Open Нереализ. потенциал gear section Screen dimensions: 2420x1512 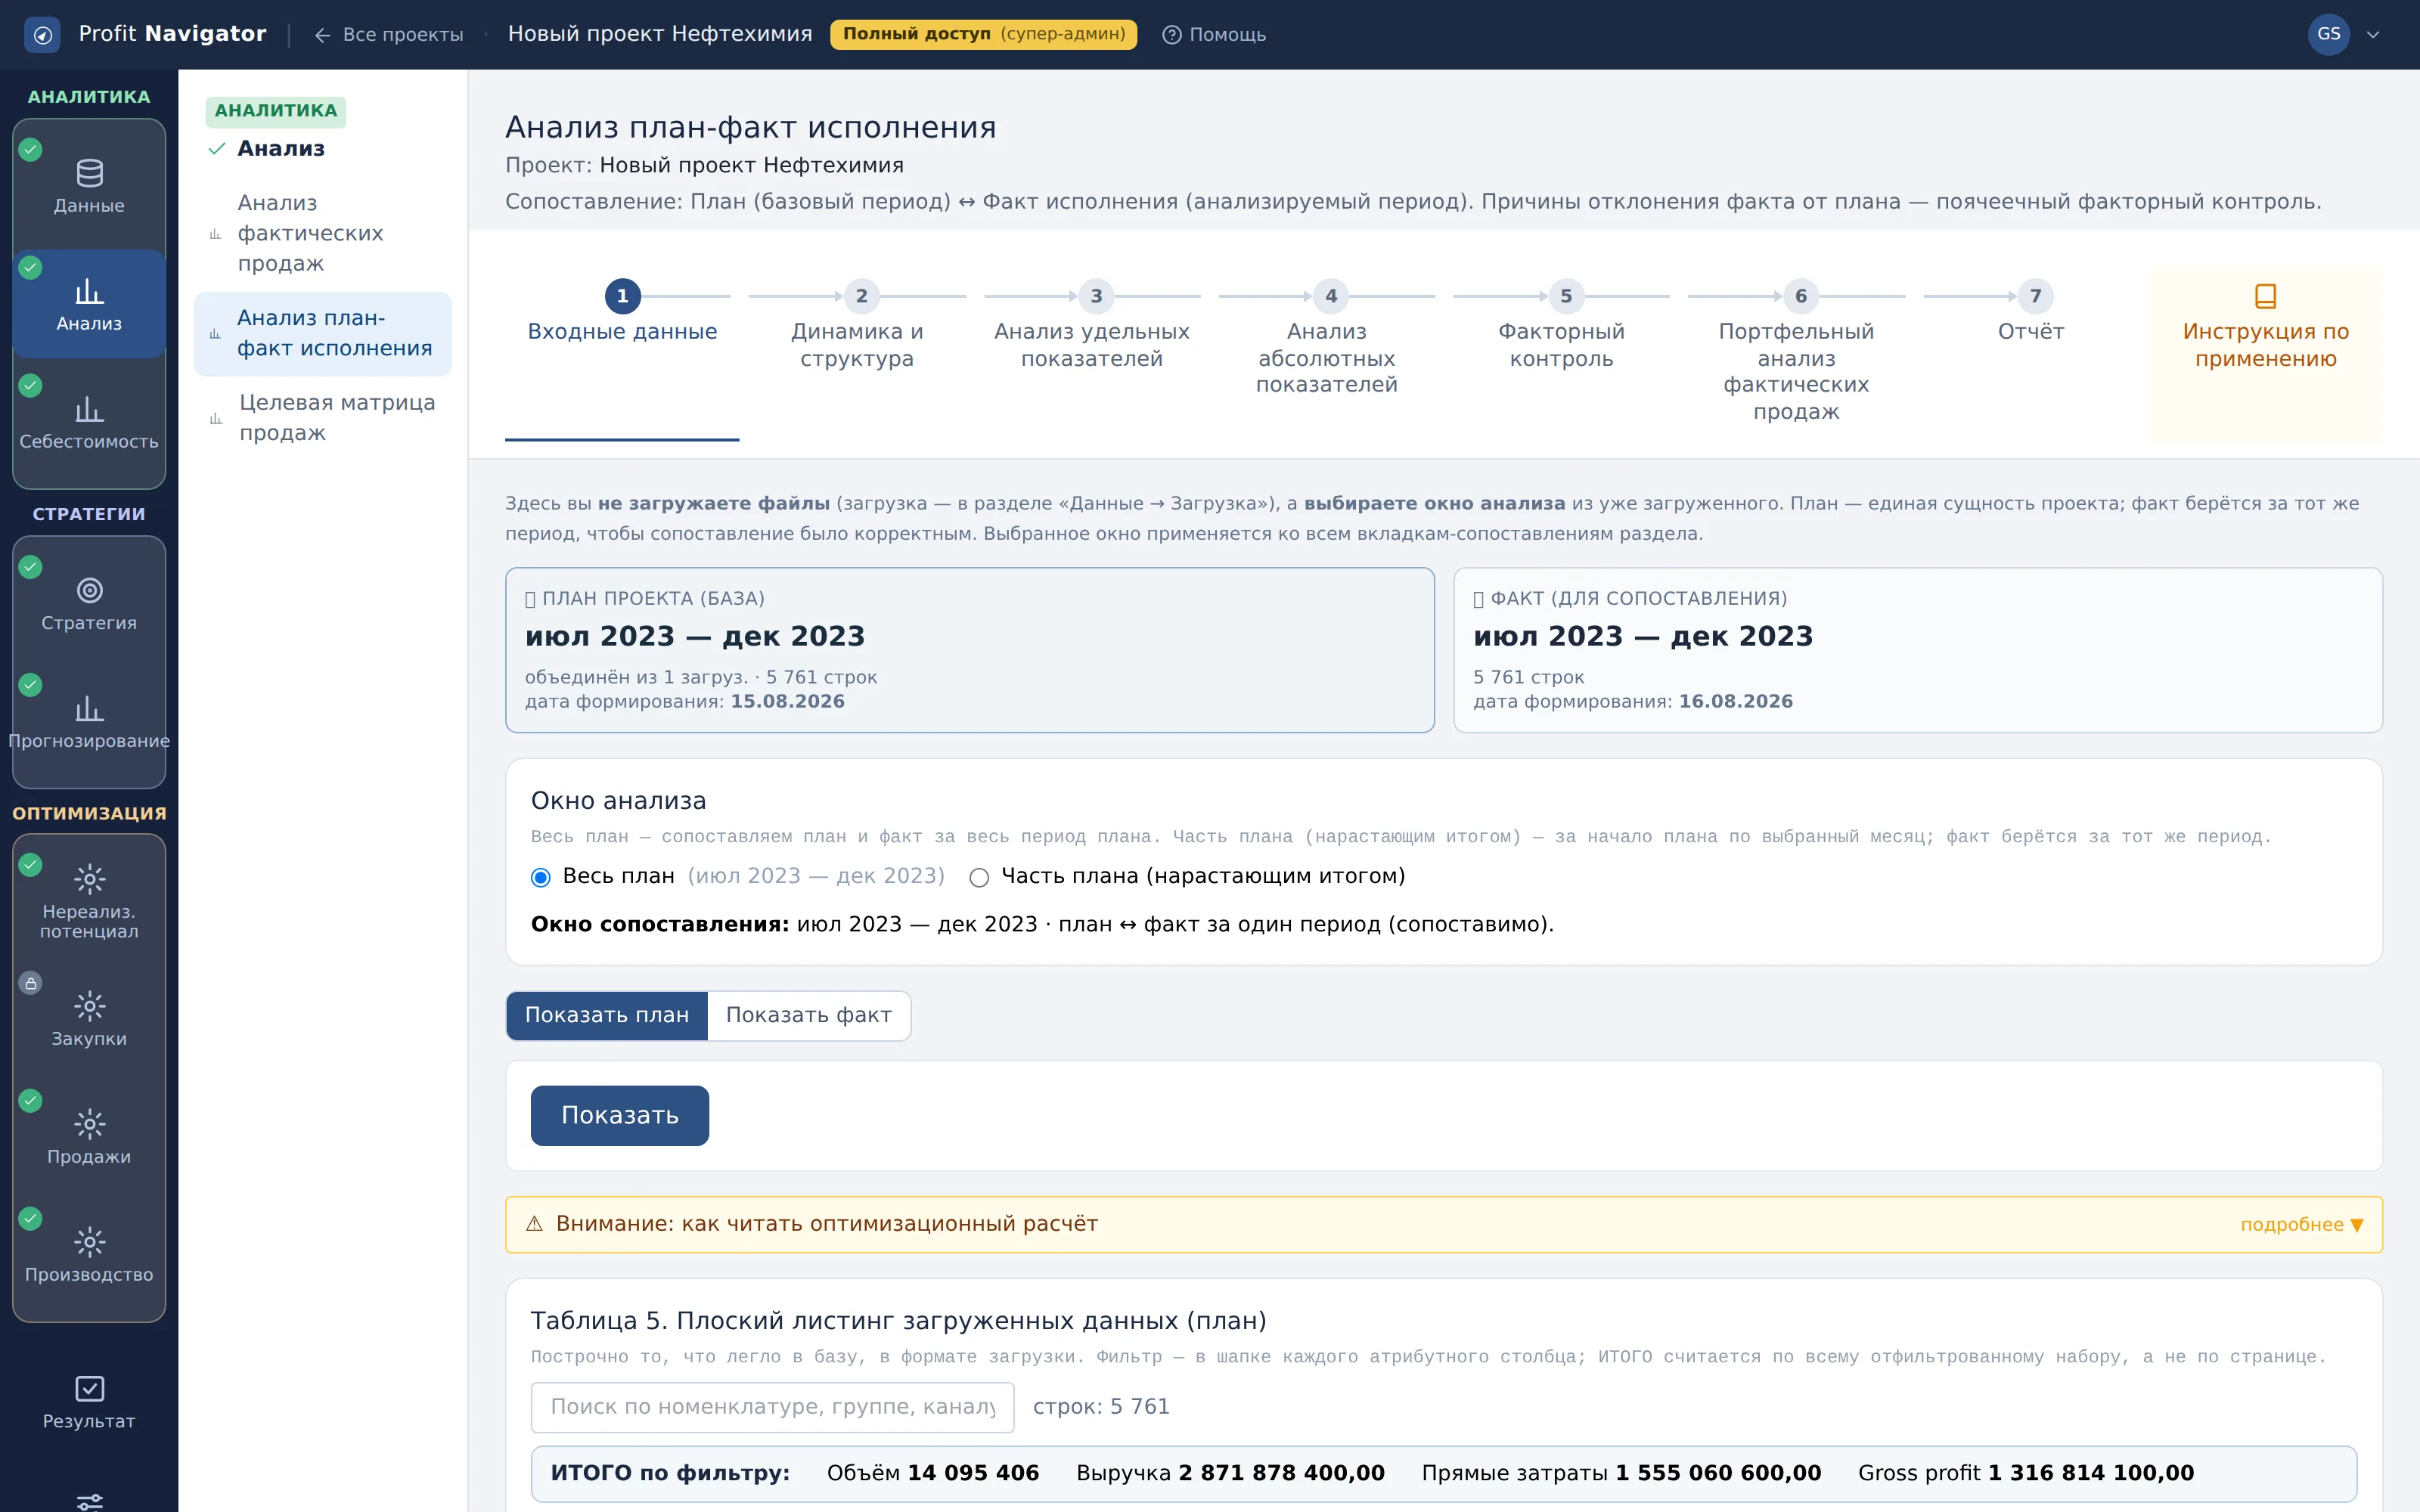click(x=89, y=900)
